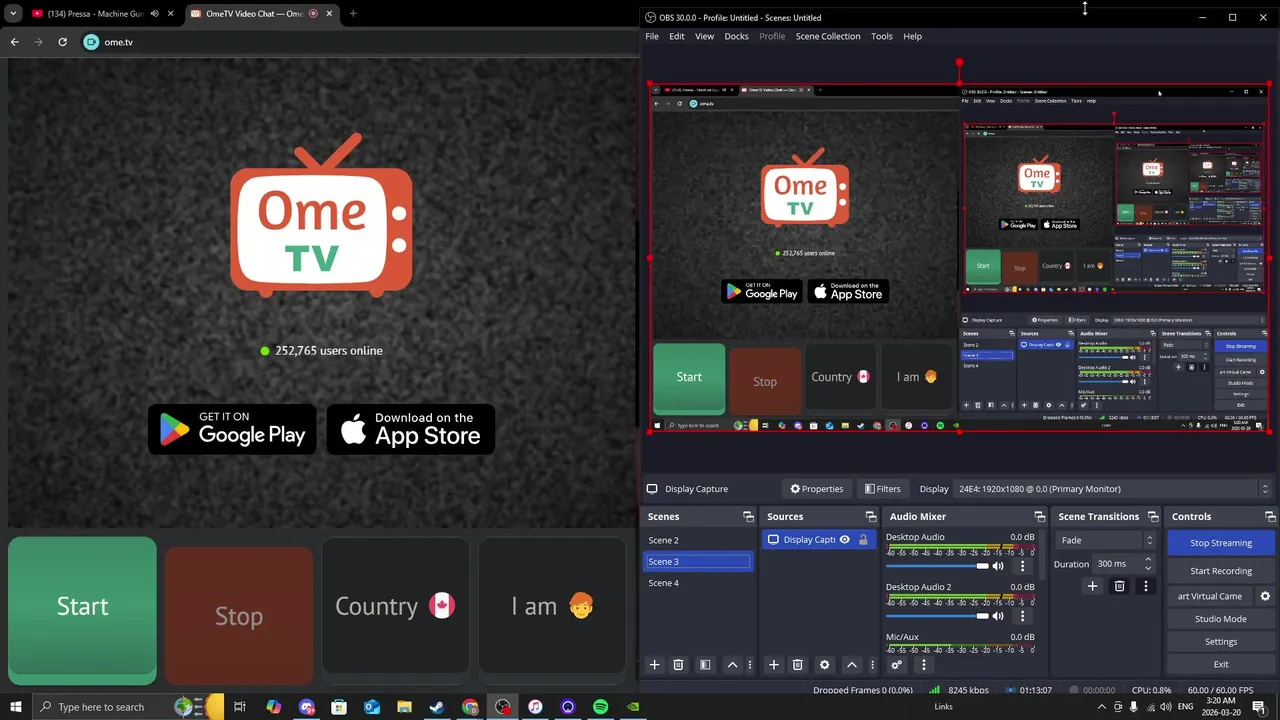Toggle Studio Mode in Controls
This screenshot has width=1280, height=720.
[x=1220, y=619]
